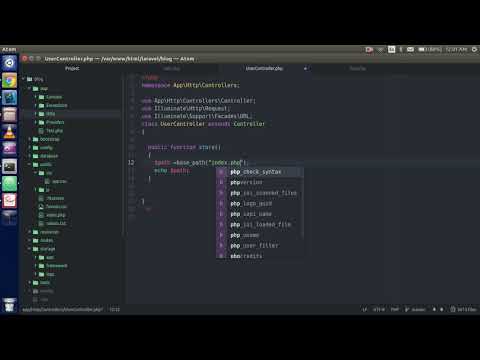Click the 'namespace App\Http\Controllers;' line
Screen dimensions: 480x360
click(190, 85)
